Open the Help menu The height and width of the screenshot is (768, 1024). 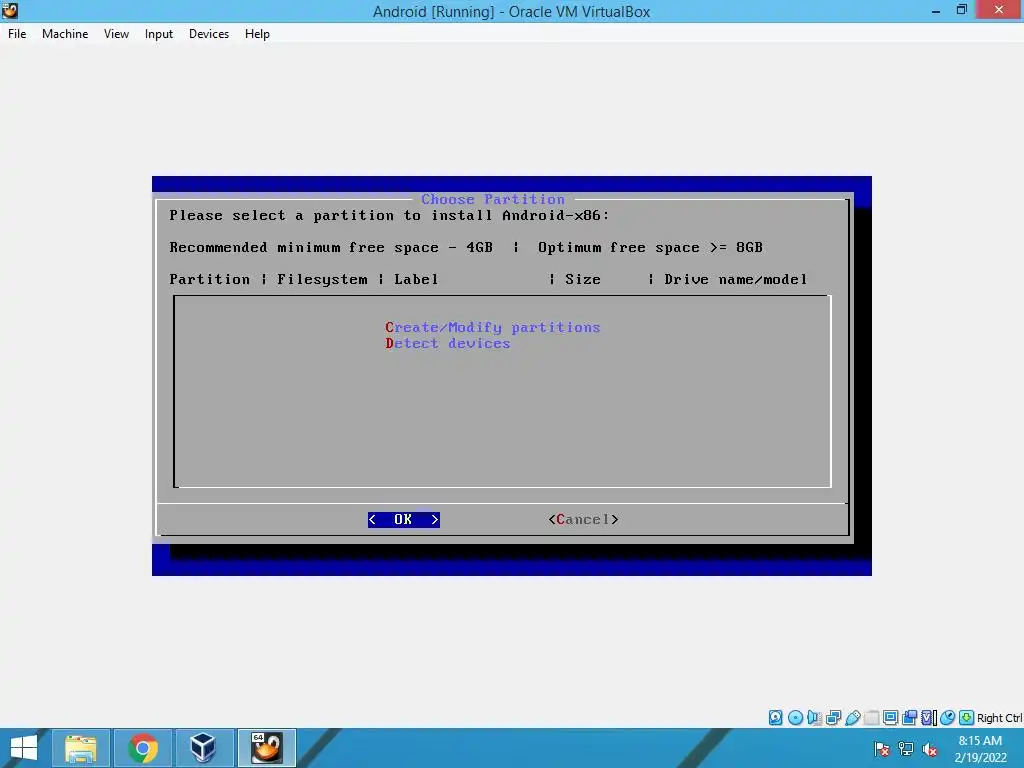(x=257, y=34)
